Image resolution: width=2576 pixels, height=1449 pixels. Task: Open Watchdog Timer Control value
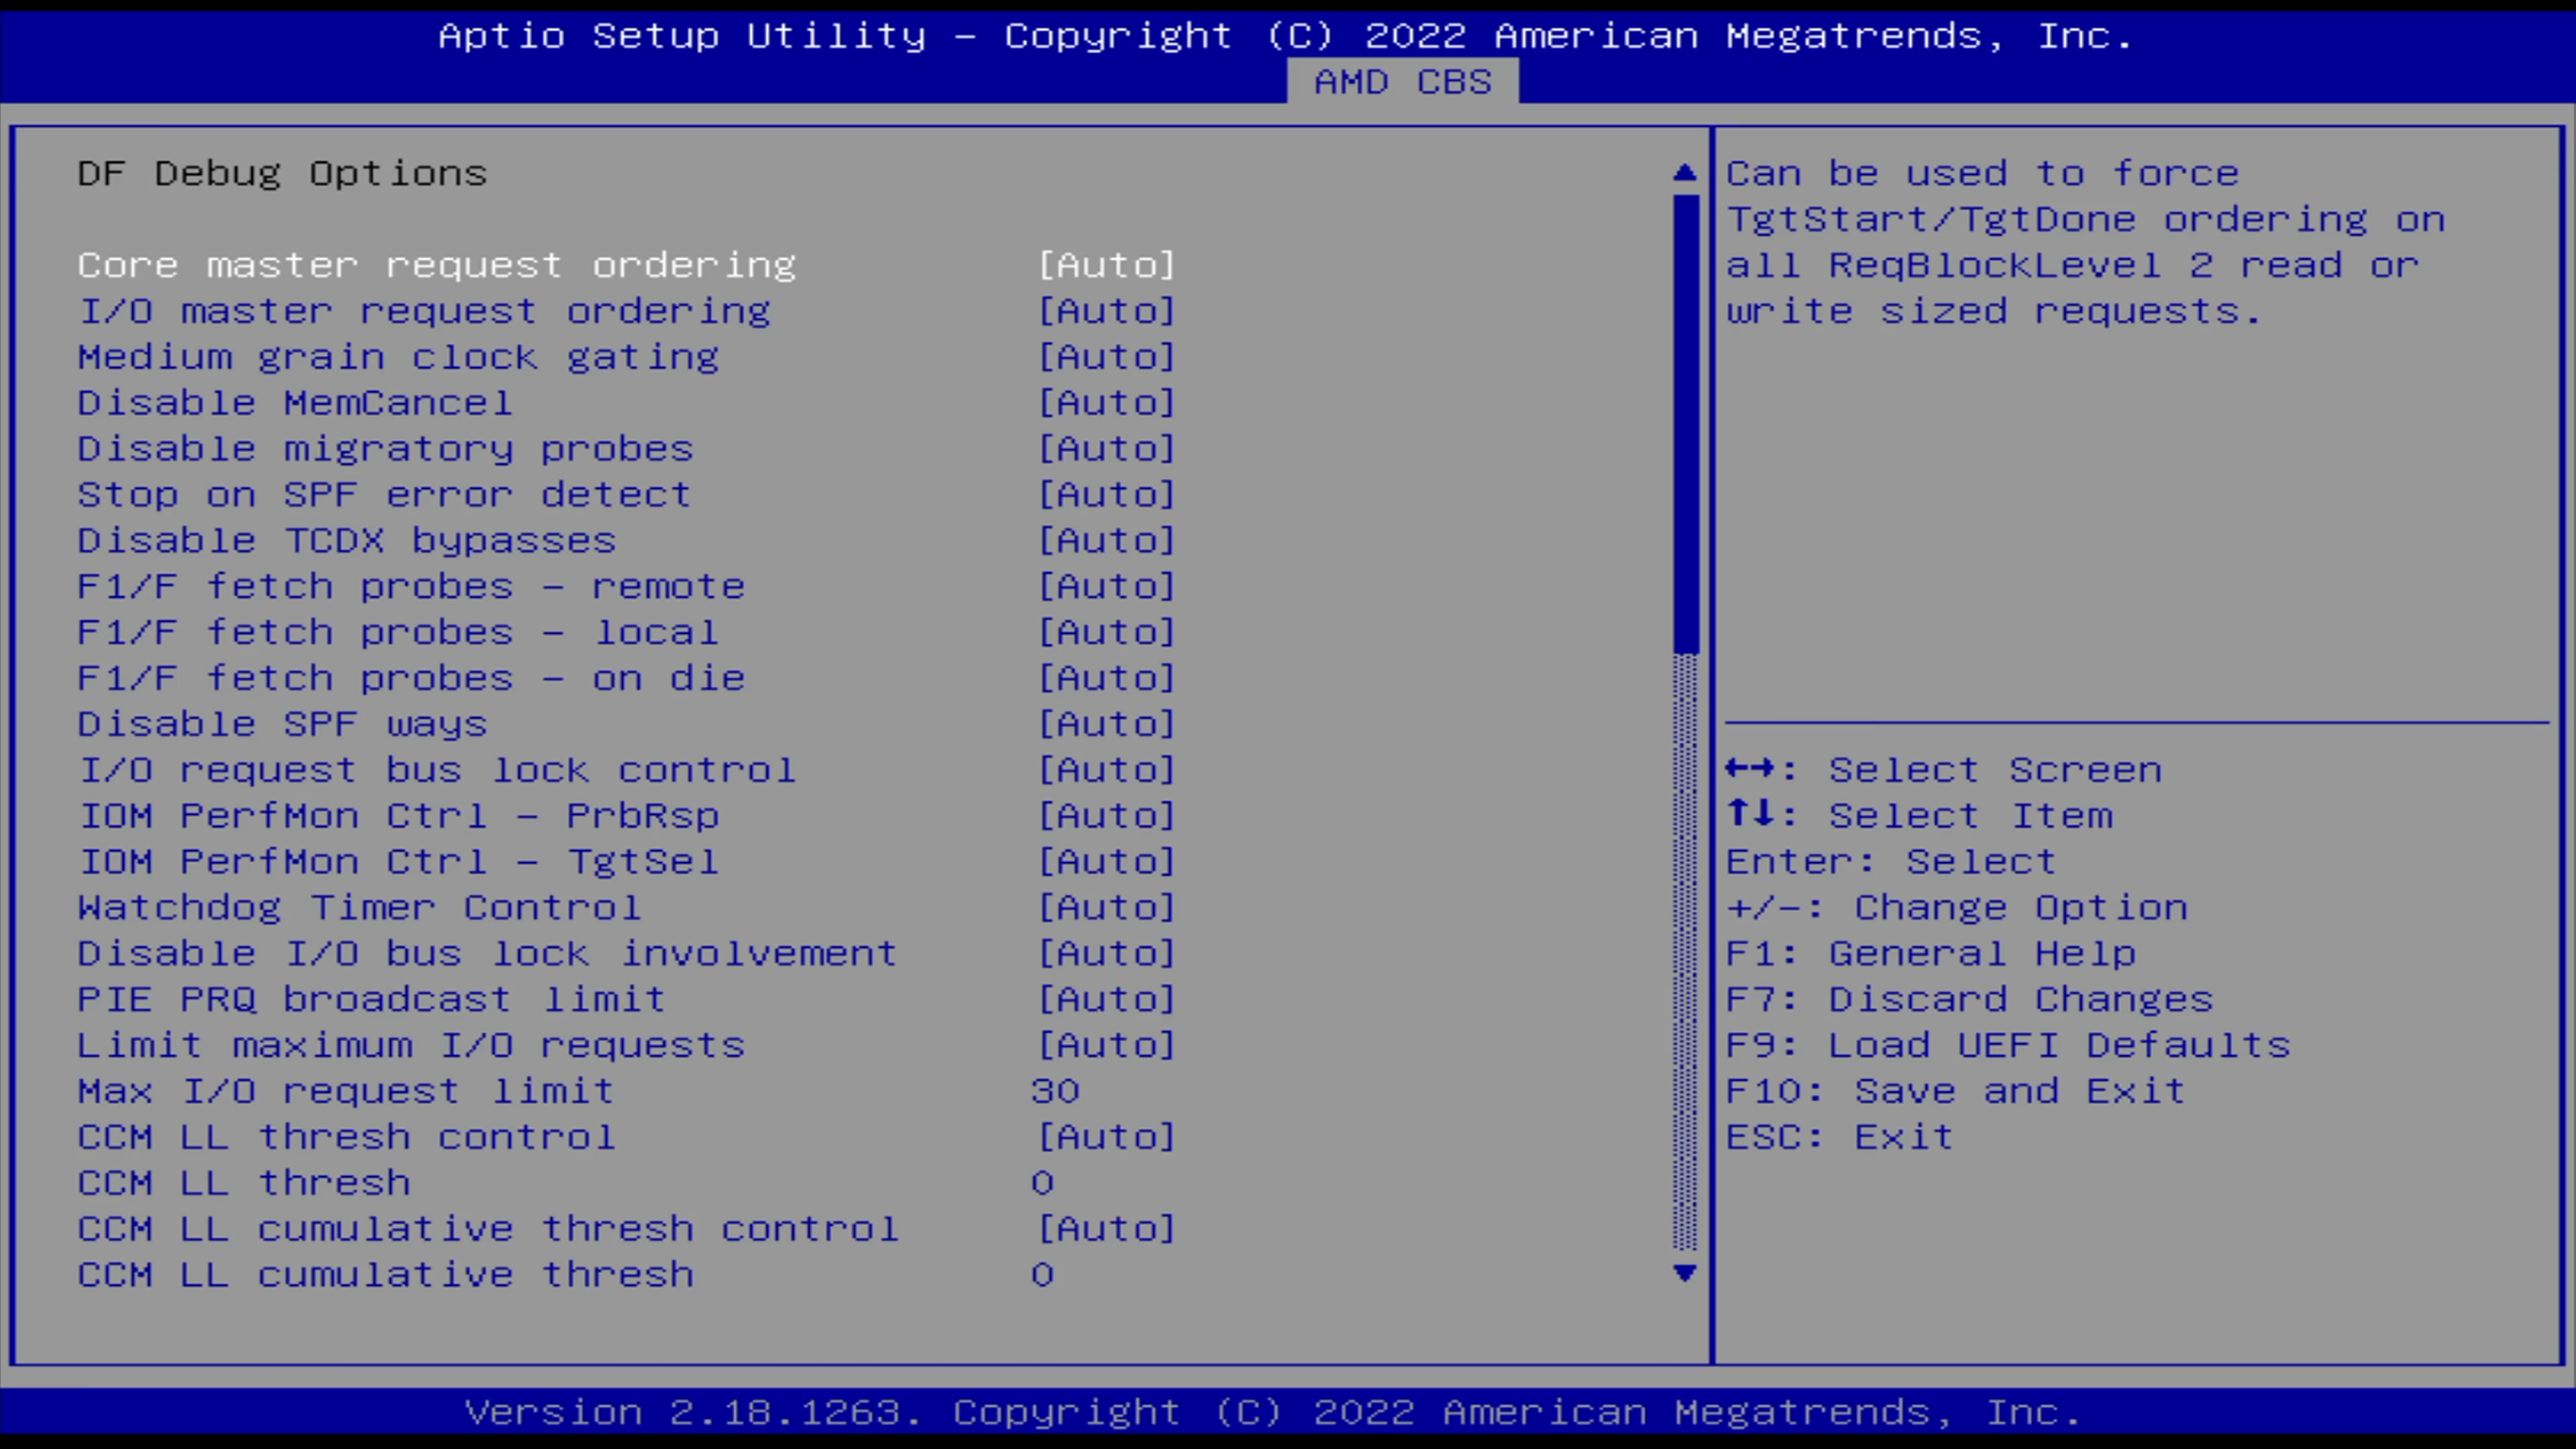click(1107, 908)
